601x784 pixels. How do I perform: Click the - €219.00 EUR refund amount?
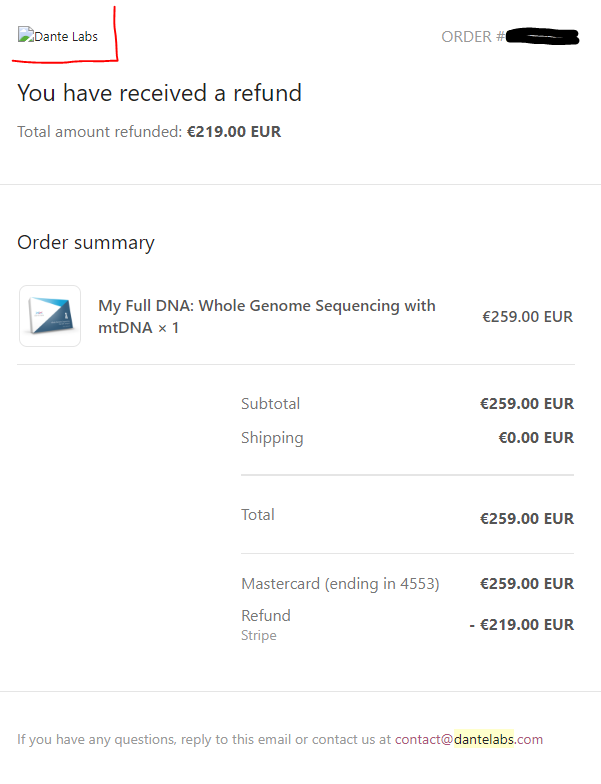(x=522, y=624)
